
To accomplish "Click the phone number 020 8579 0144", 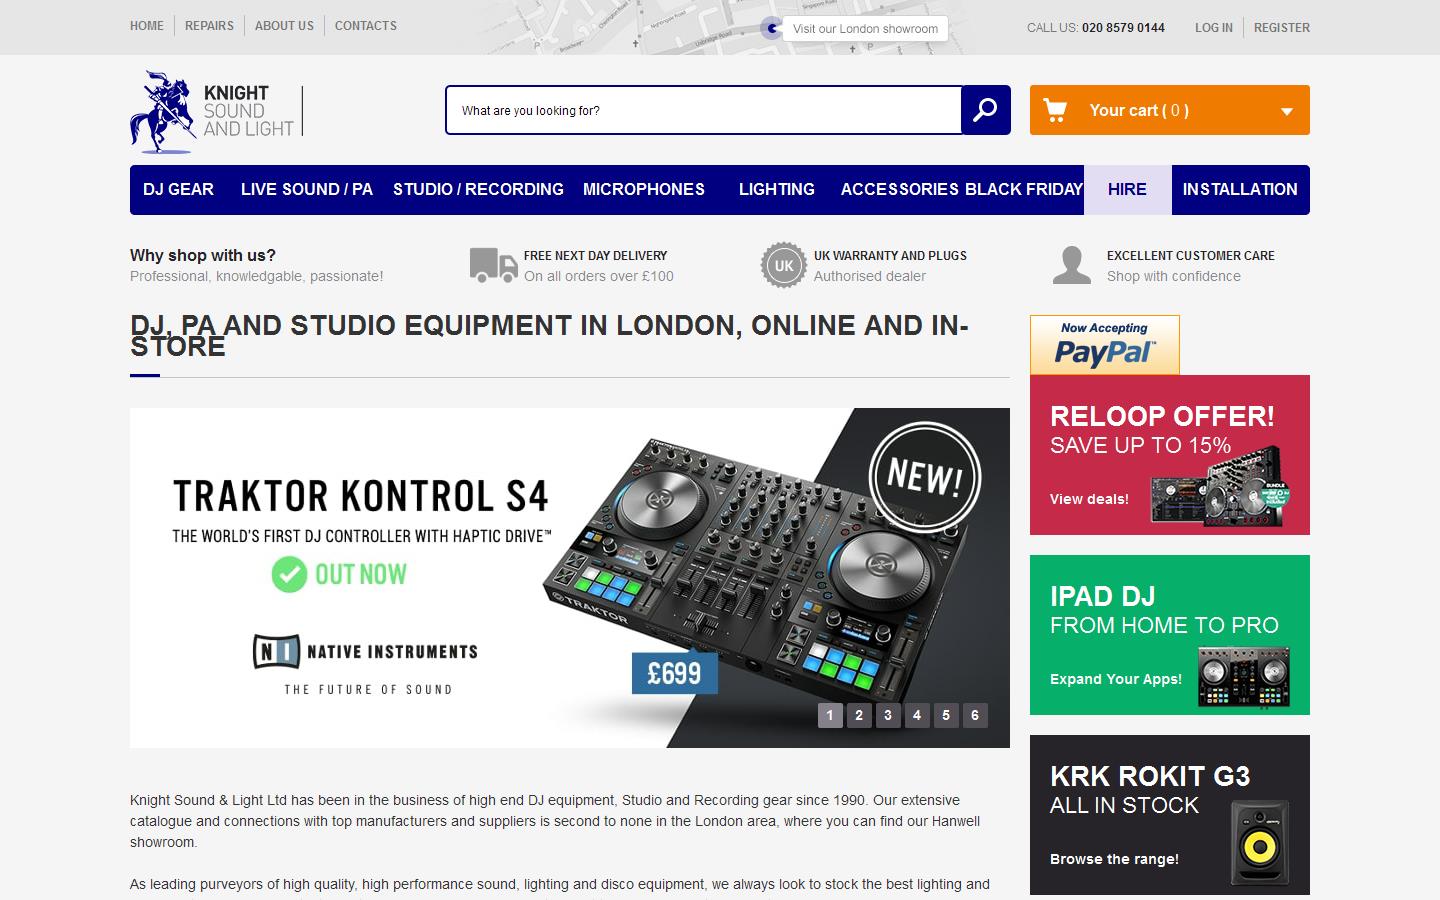I will [1123, 28].
